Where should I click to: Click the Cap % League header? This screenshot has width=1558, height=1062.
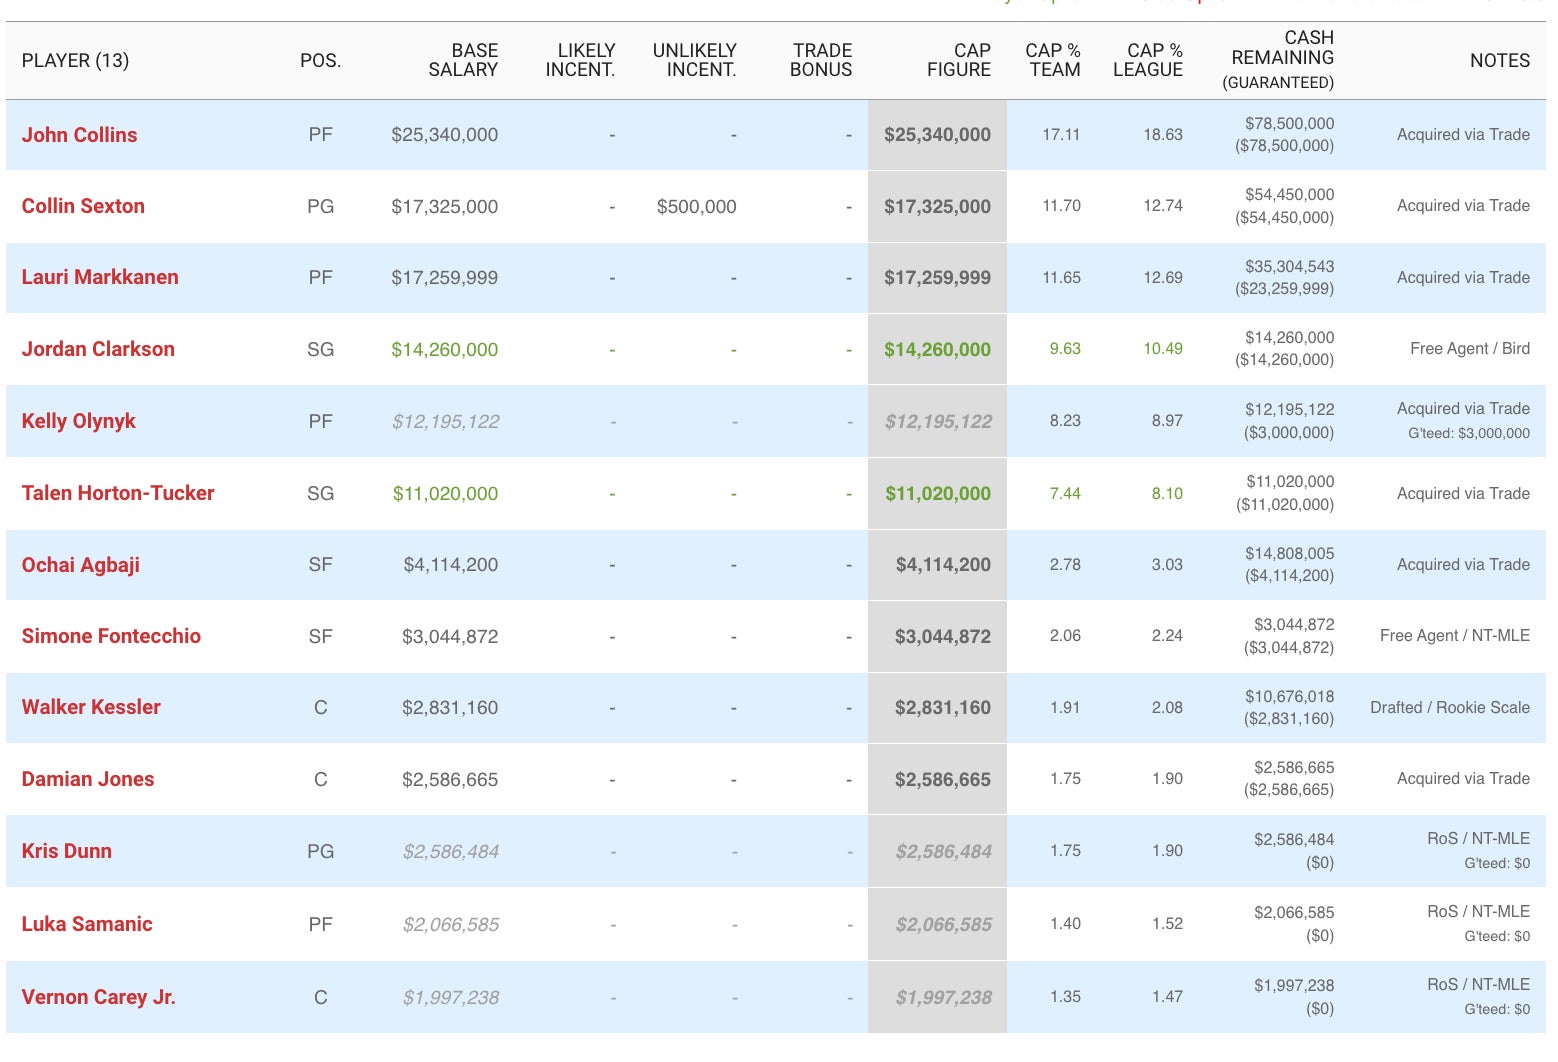(x=1147, y=60)
